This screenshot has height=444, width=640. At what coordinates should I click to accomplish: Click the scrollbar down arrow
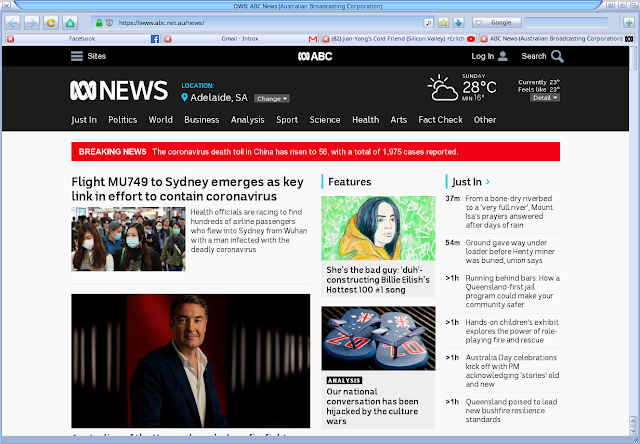point(633,432)
